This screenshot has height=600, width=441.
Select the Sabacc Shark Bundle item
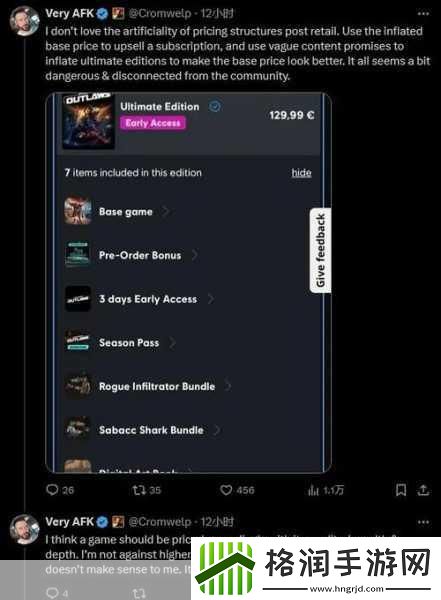pos(151,430)
